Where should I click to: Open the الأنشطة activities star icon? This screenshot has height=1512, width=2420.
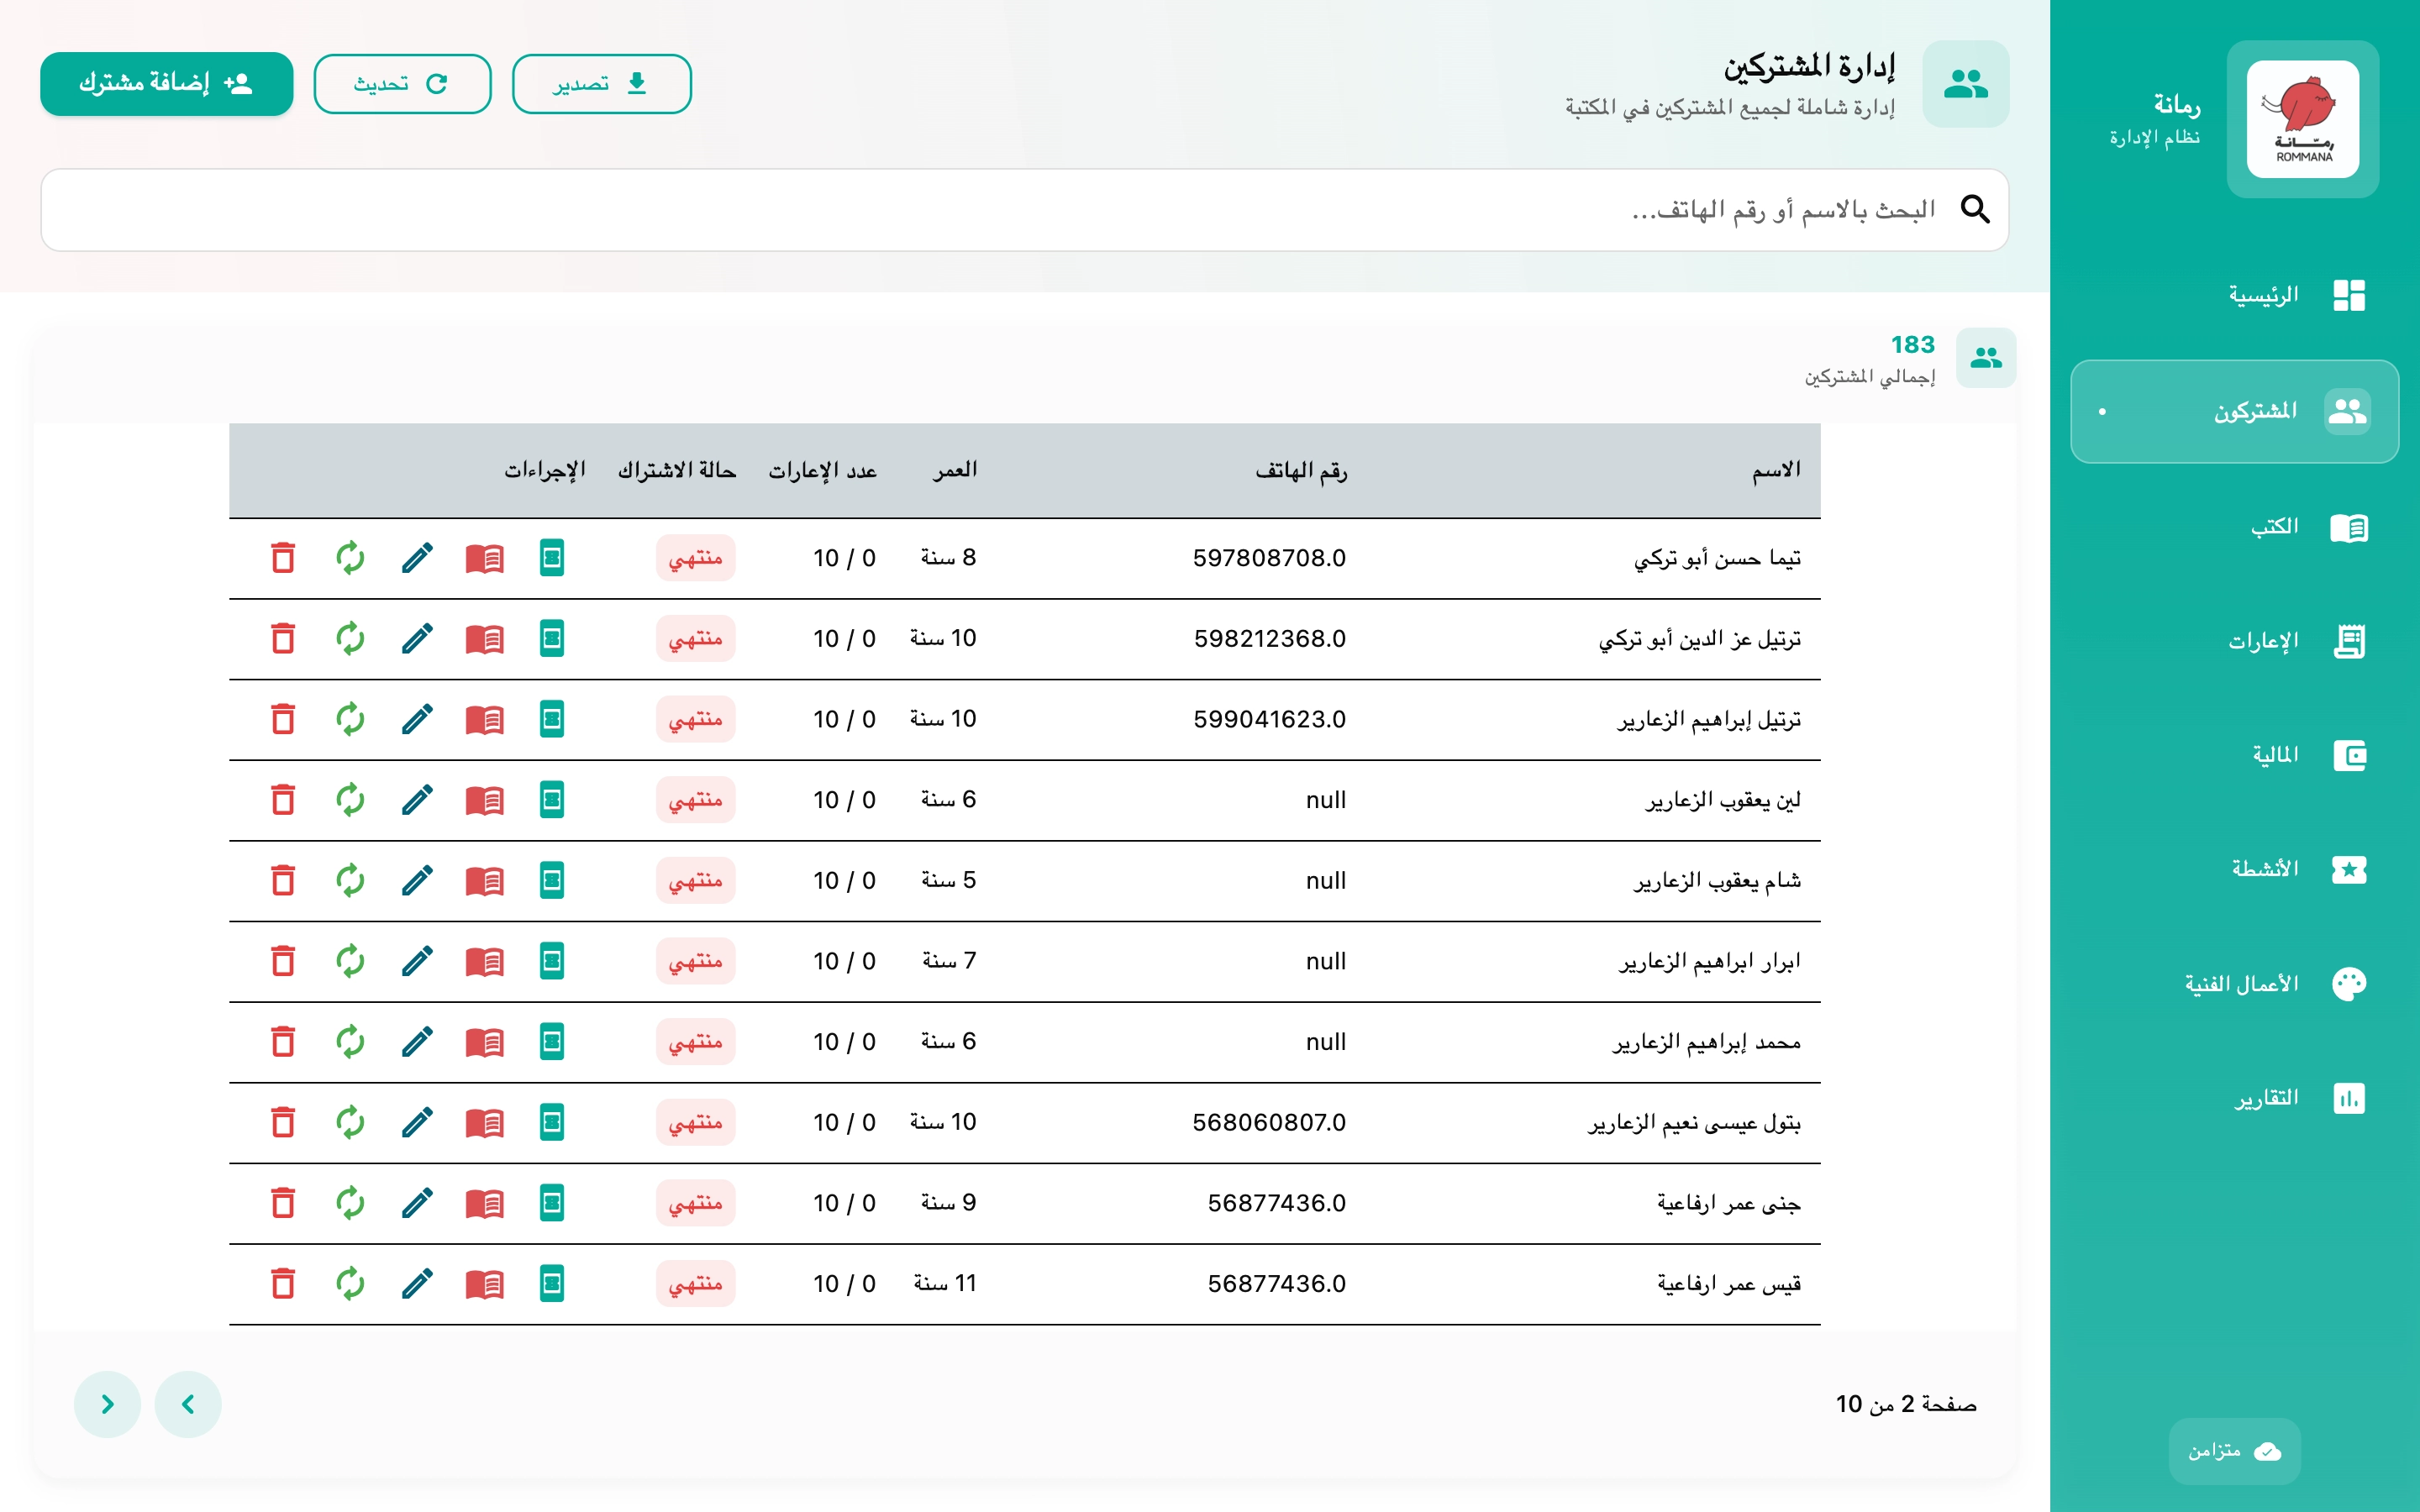(2349, 869)
